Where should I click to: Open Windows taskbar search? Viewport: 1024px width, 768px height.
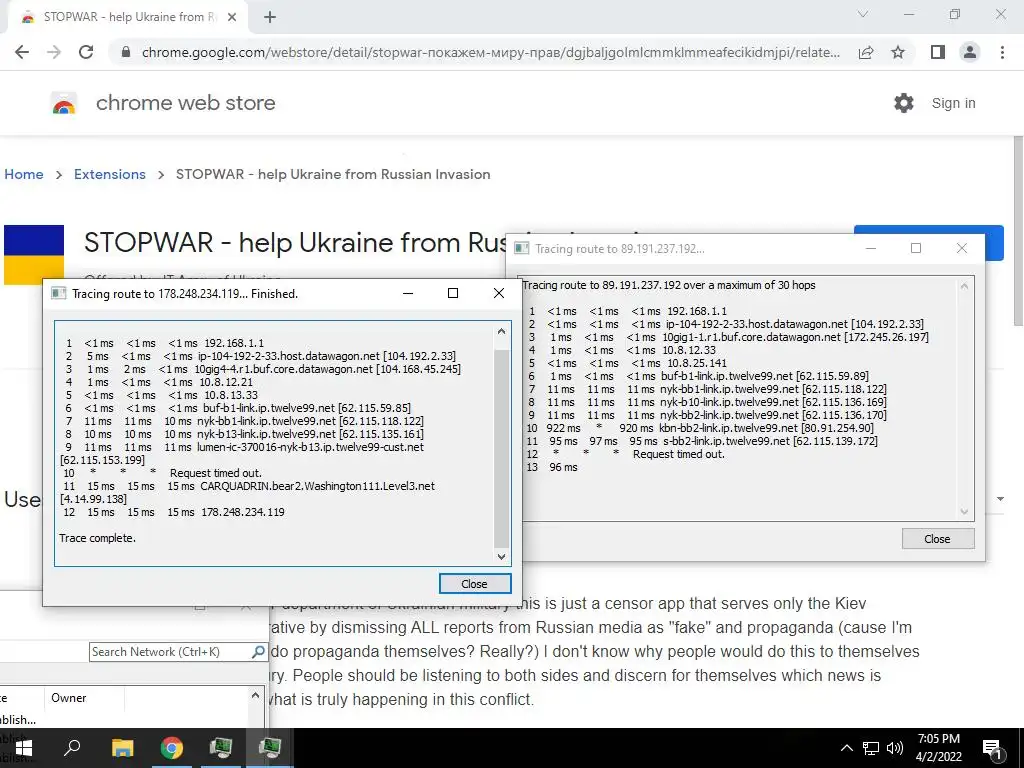pos(72,748)
